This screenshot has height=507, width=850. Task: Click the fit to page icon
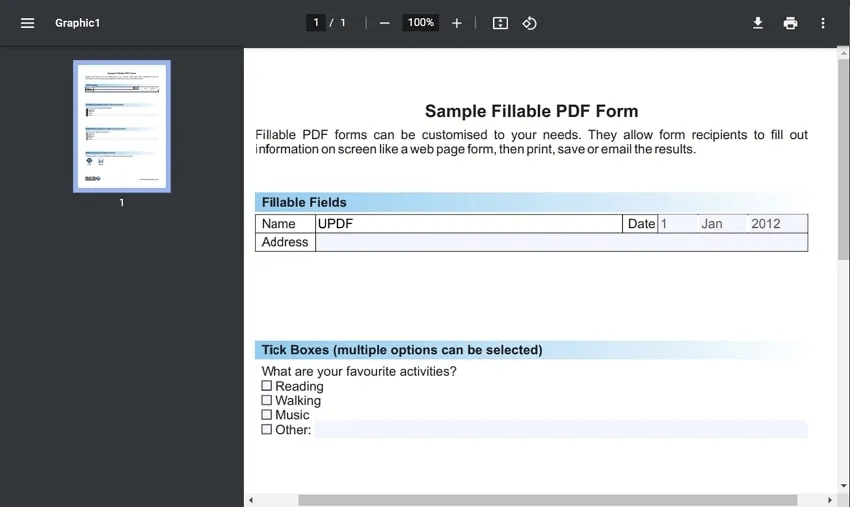click(501, 23)
